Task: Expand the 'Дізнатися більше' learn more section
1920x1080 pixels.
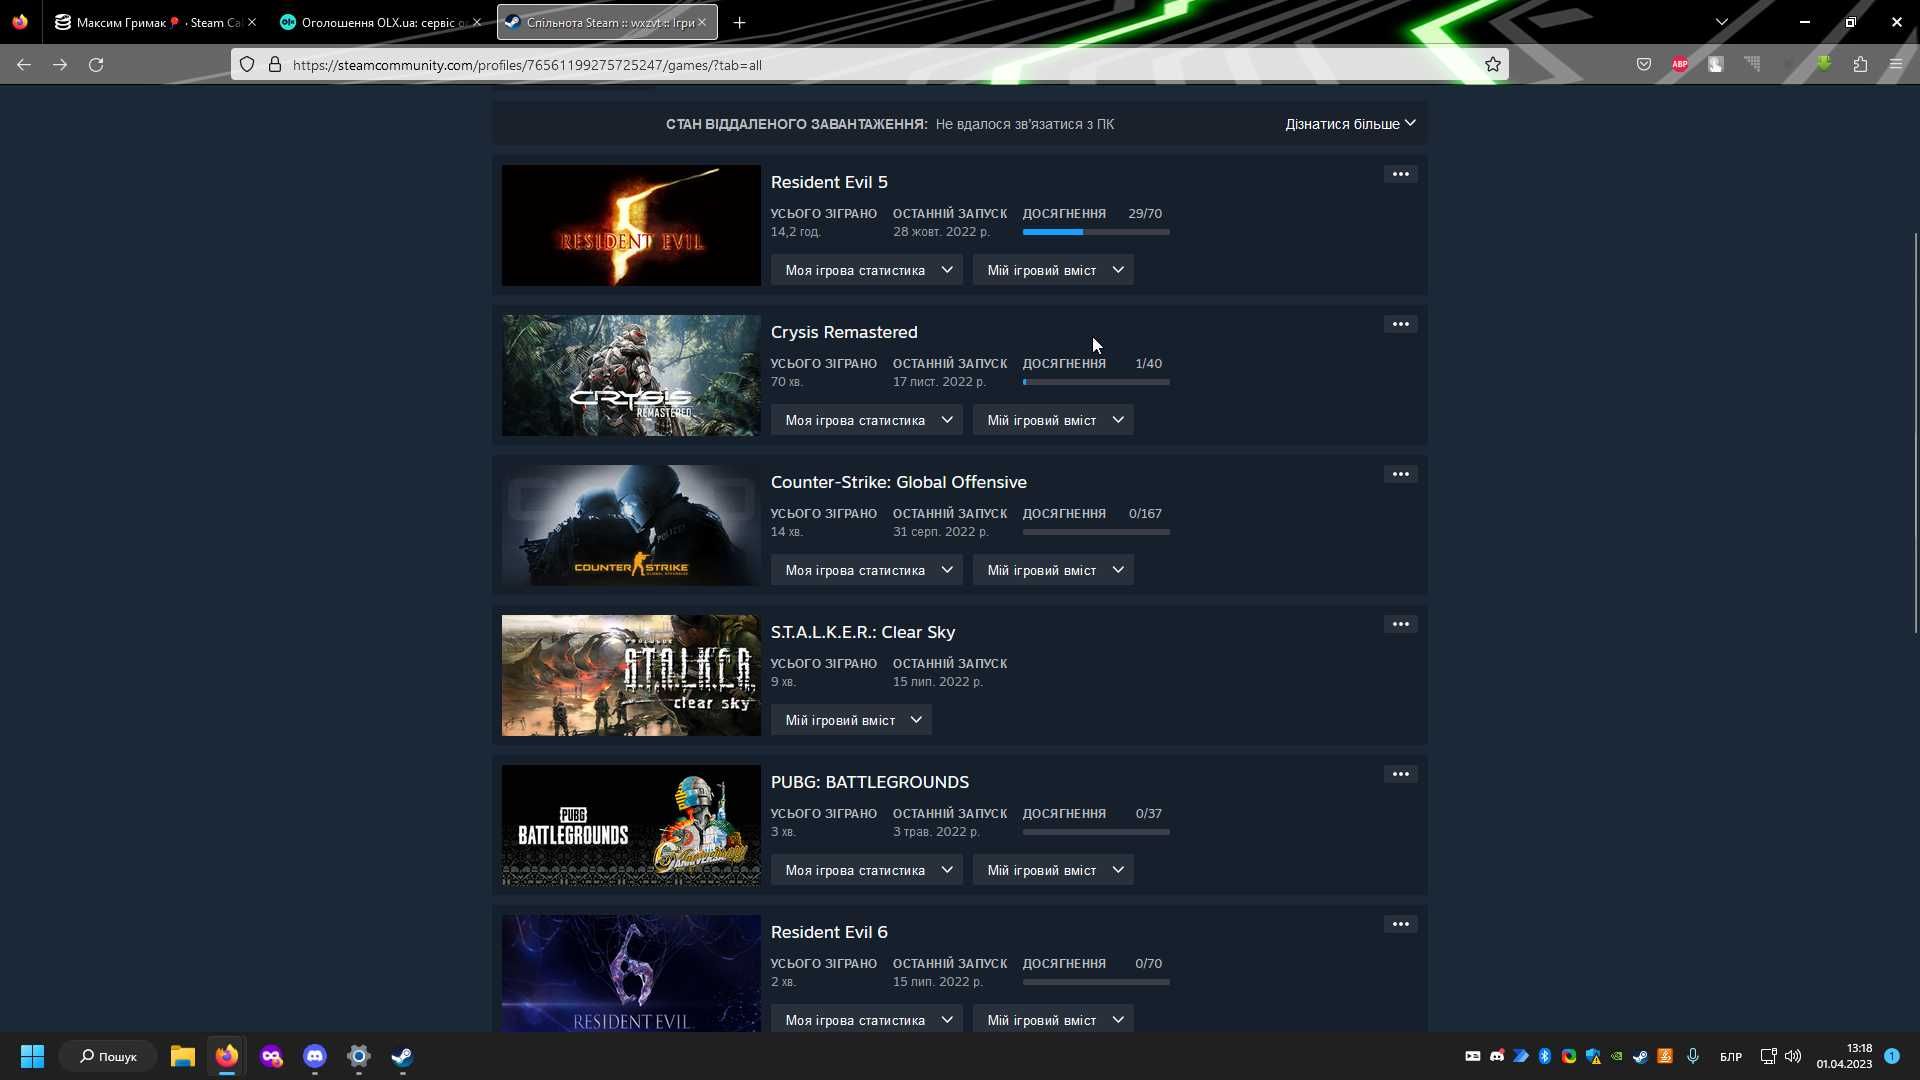Action: click(1350, 124)
